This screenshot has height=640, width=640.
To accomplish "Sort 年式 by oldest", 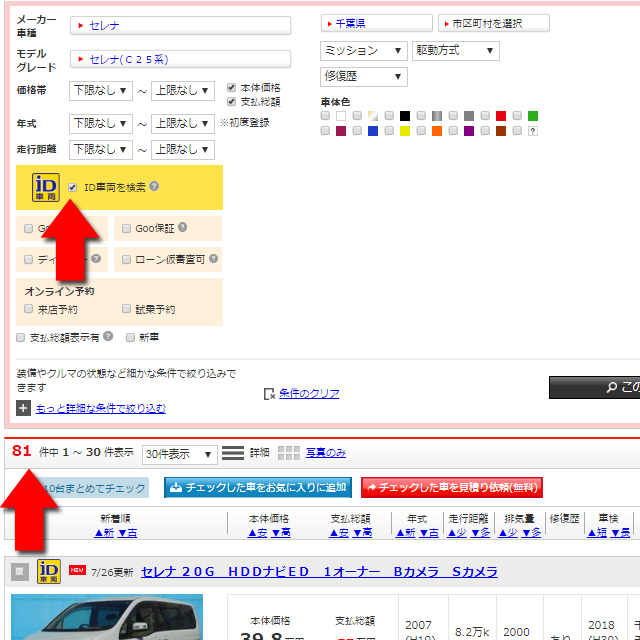I will click(429, 533).
